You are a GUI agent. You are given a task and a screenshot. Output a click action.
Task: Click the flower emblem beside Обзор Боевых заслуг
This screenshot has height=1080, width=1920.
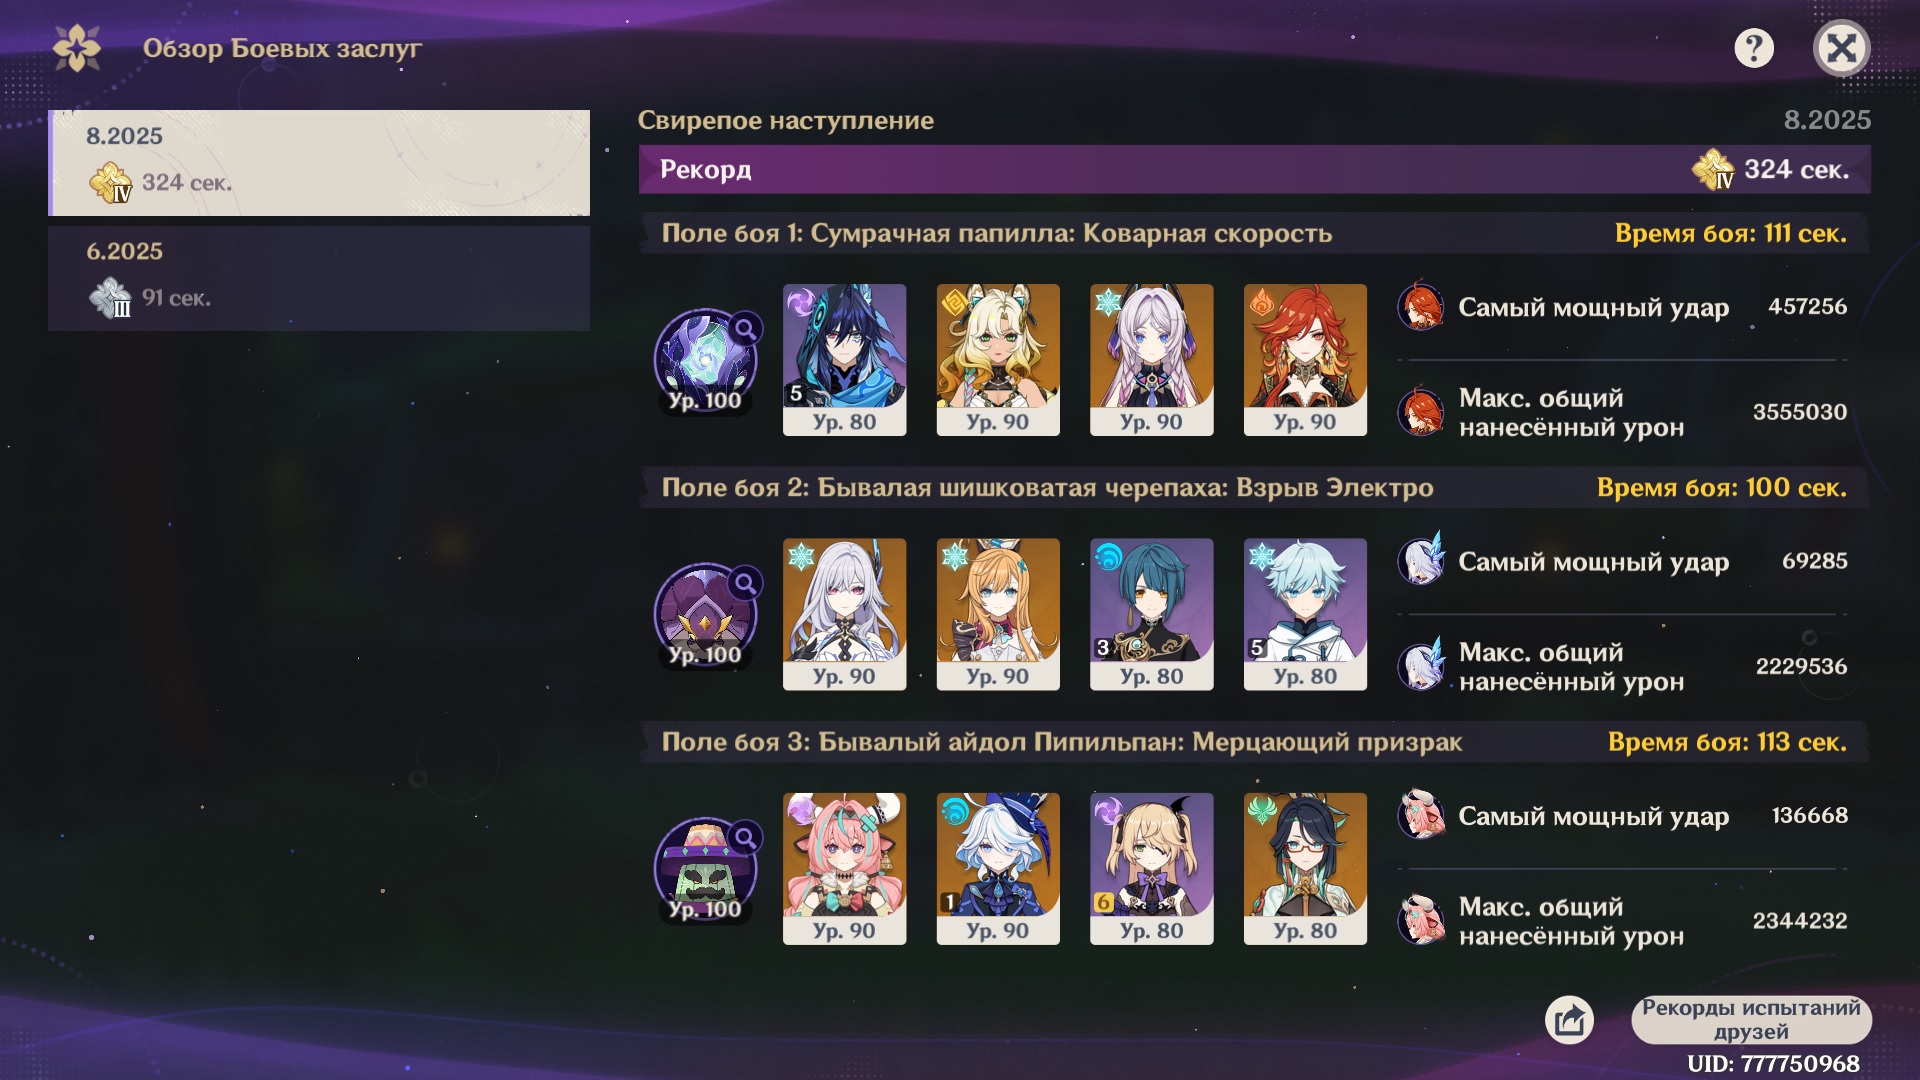point(77,48)
